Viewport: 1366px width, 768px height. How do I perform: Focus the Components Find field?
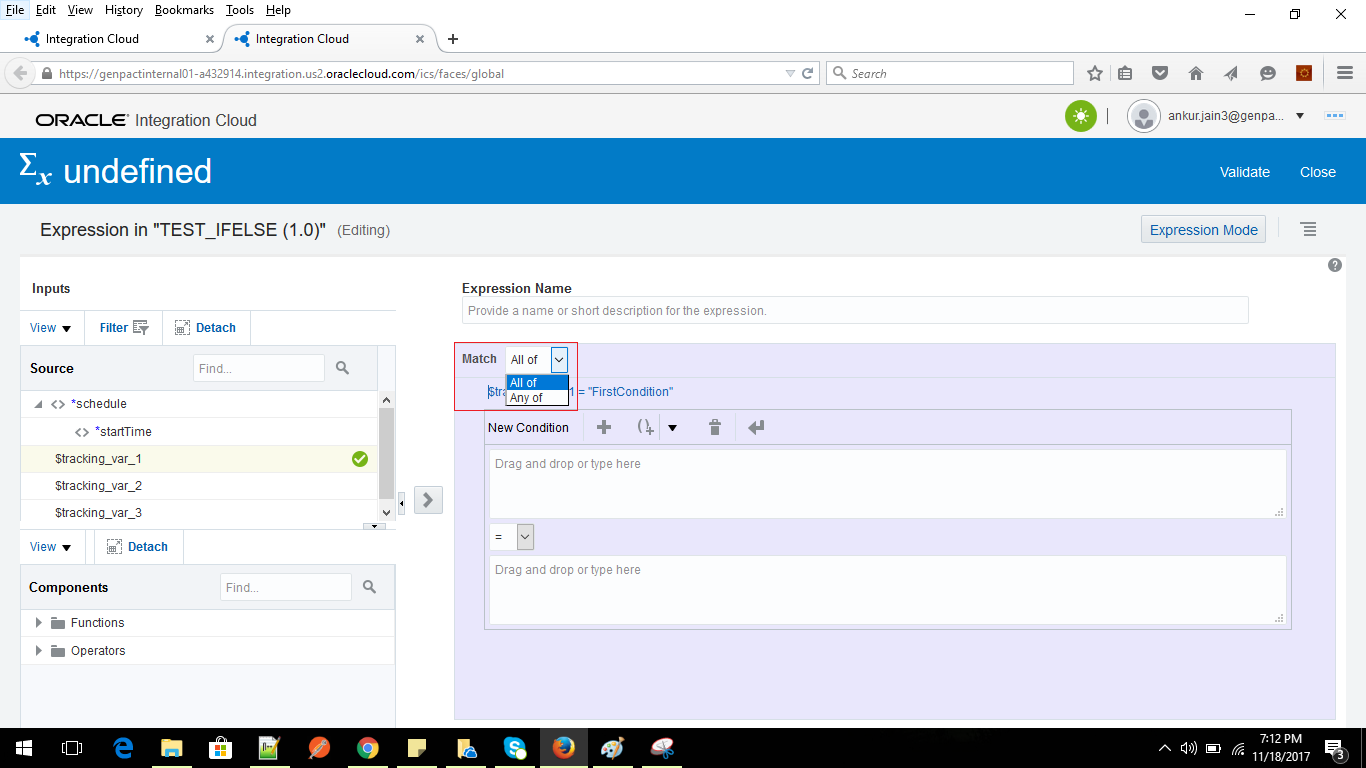pos(286,587)
